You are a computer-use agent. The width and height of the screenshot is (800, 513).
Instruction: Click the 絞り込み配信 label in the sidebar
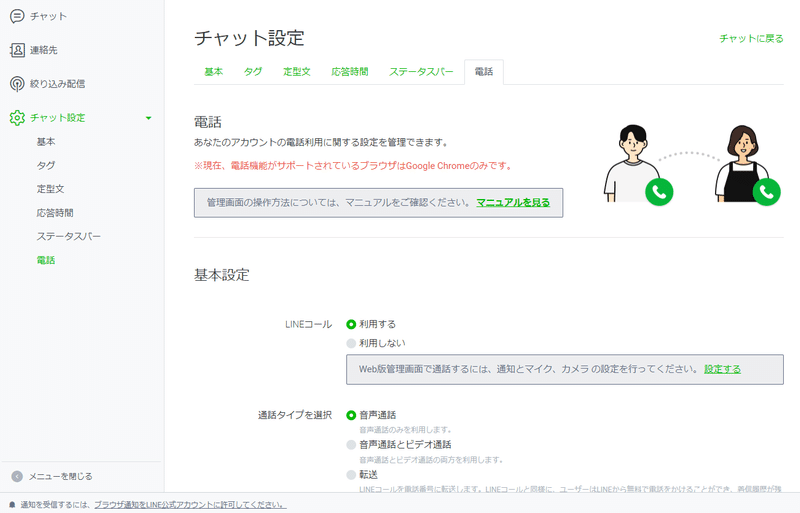pyautogui.click(x=57, y=84)
